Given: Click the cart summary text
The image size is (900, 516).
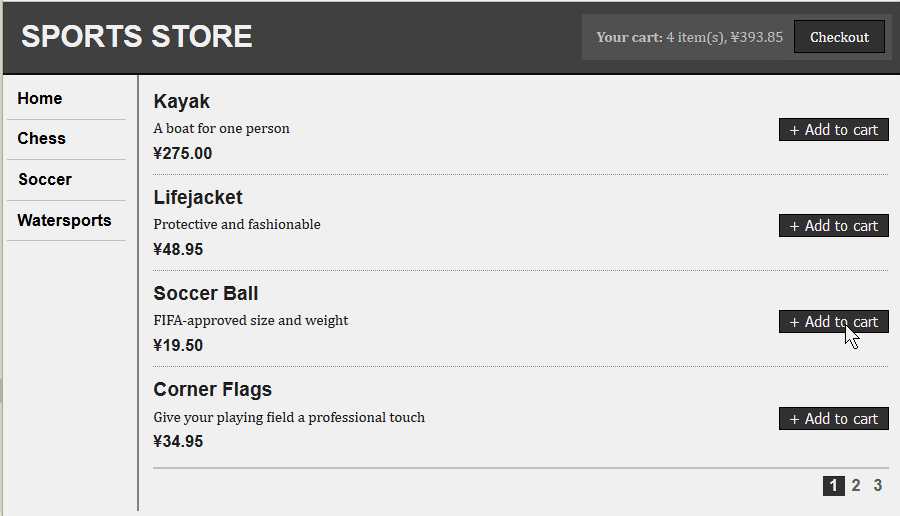Looking at the screenshot, I should point(689,37).
